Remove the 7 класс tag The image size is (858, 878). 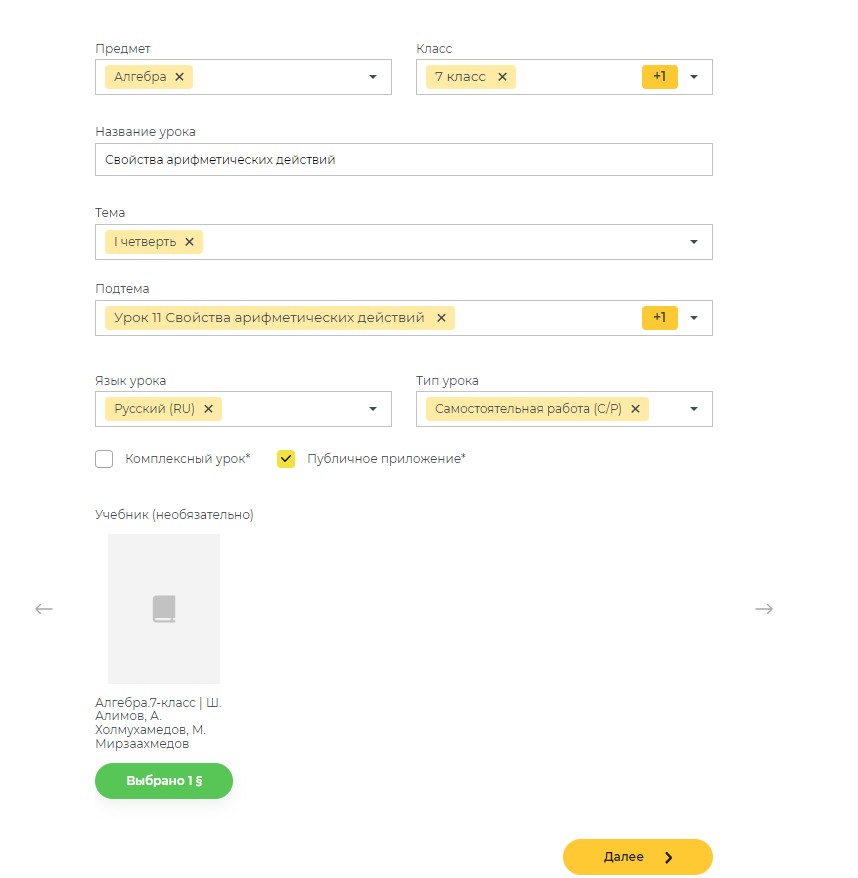(x=502, y=77)
